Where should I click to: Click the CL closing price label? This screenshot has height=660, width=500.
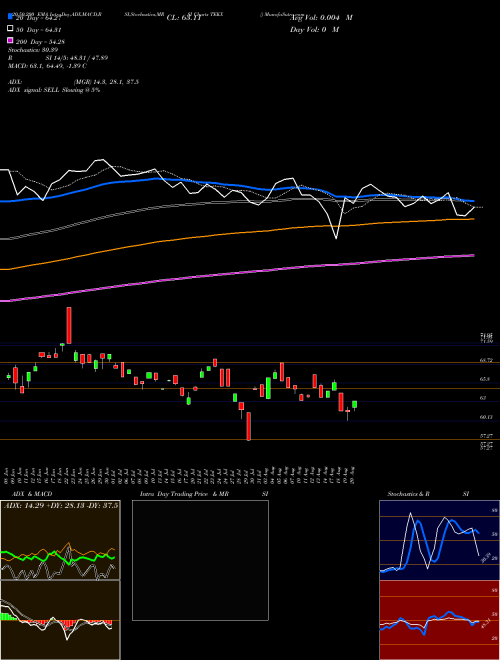[184, 18]
